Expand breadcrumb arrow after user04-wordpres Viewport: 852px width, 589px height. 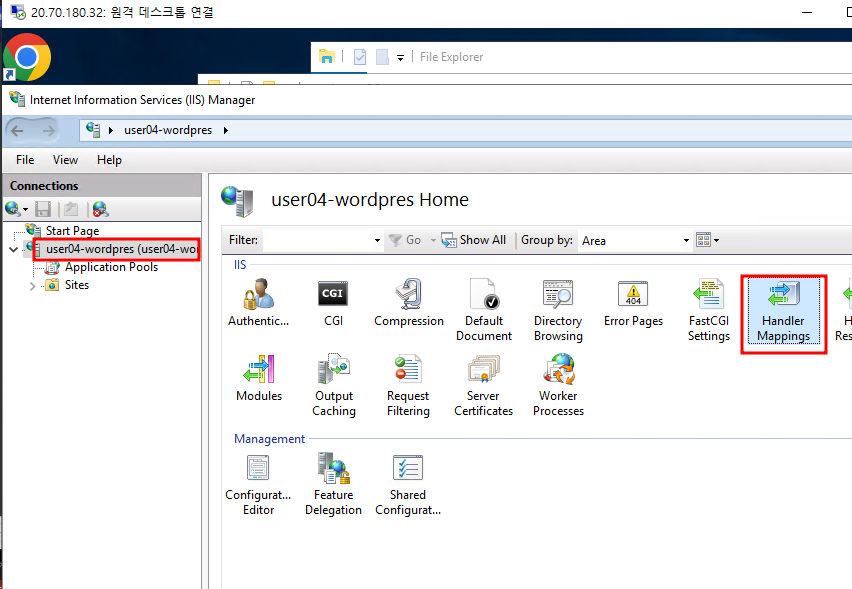225,130
